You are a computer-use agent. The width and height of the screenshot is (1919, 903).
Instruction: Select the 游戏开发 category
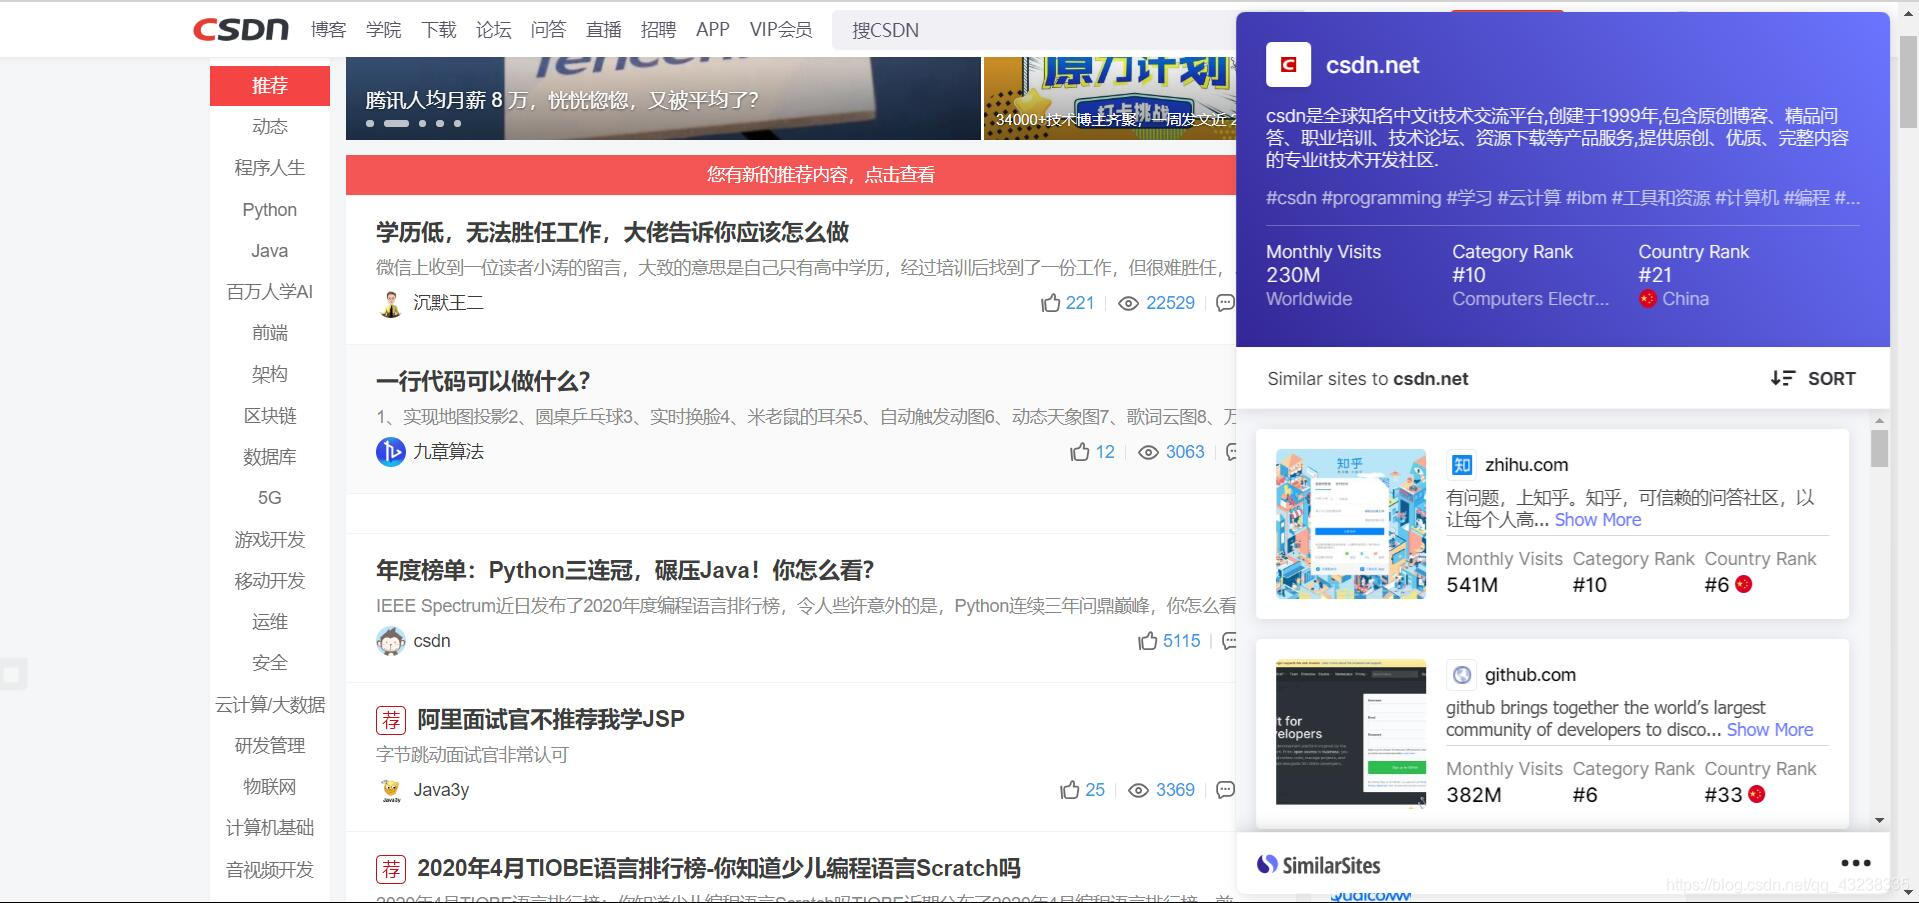270,540
